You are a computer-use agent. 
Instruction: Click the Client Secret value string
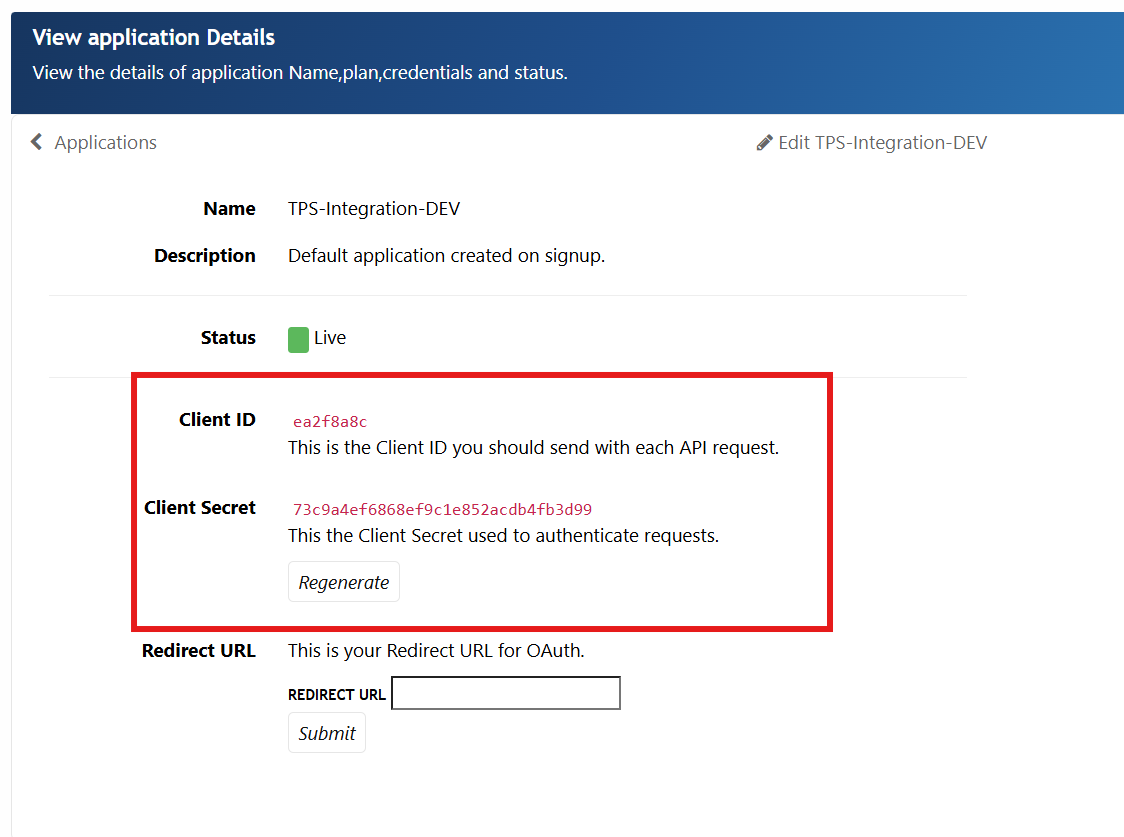tap(442, 510)
